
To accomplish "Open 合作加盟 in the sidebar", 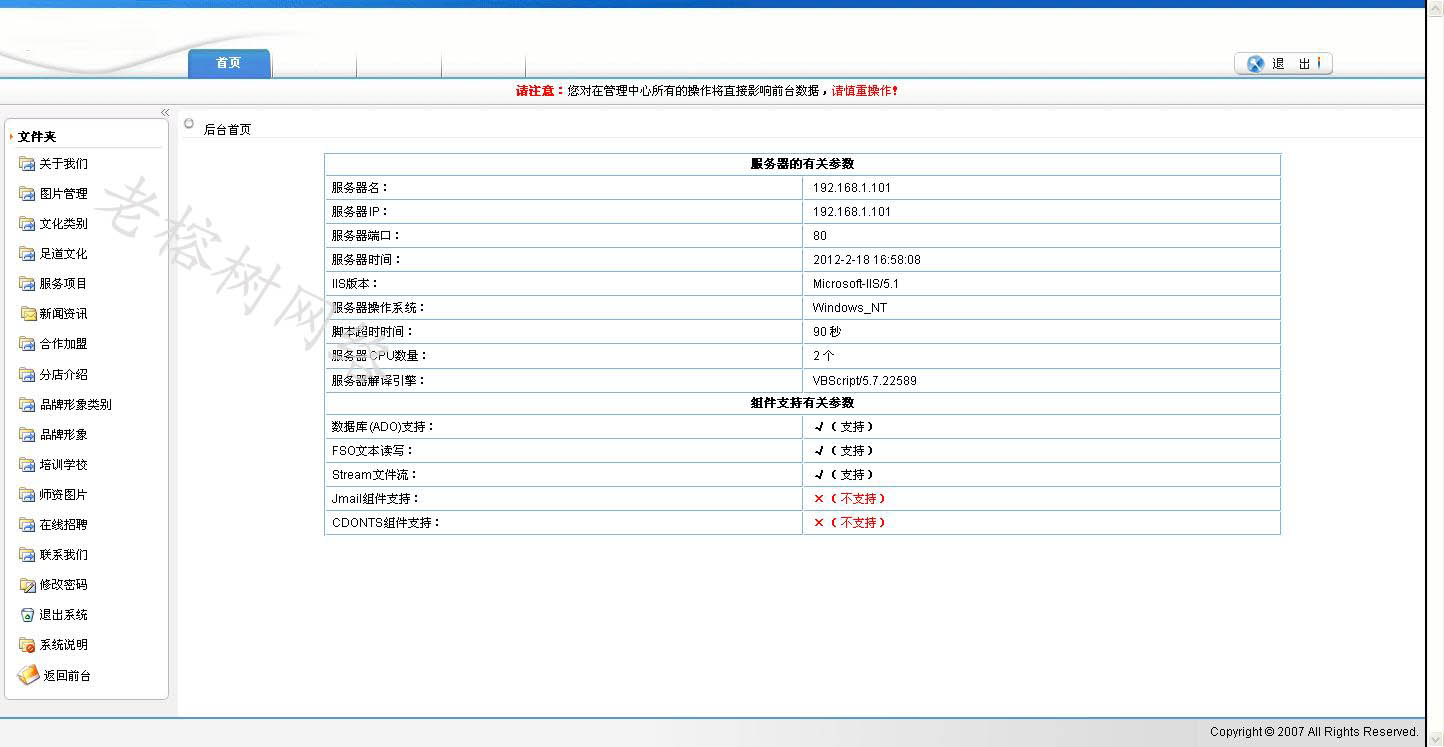I will pyautogui.click(x=64, y=344).
